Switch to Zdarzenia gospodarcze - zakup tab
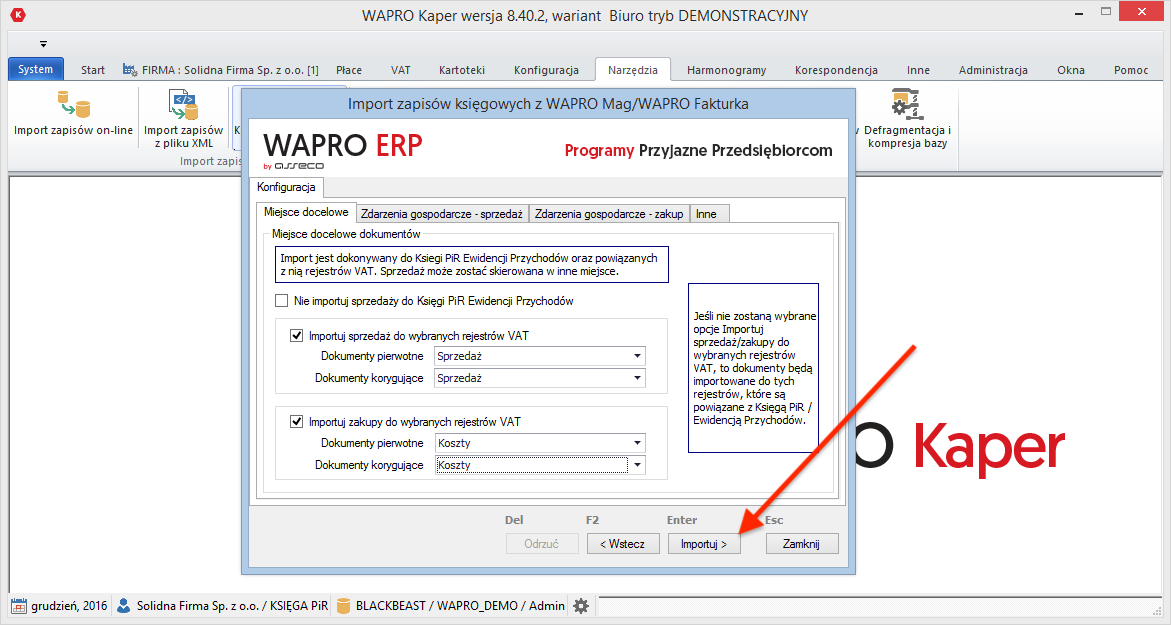Viewport: 1171px width, 625px height. coord(613,212)
